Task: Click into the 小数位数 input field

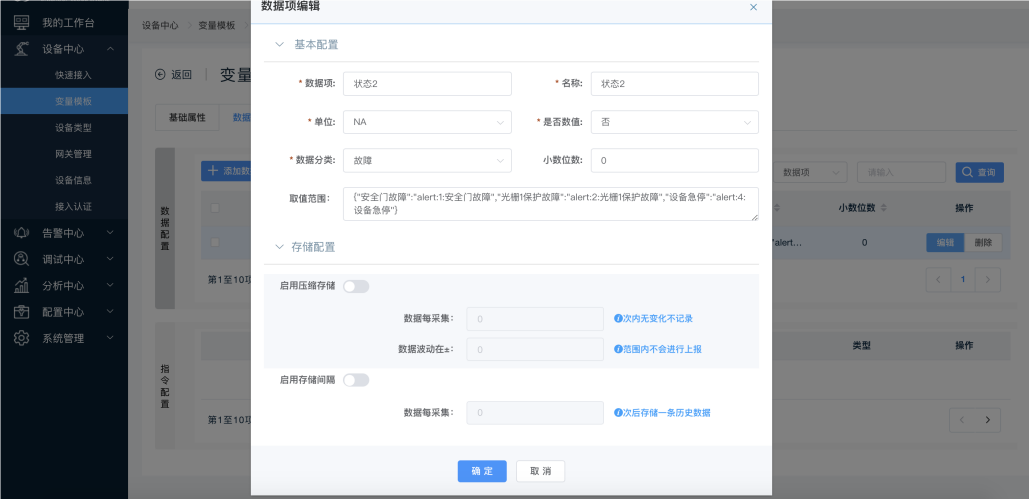Action: click(674, 160)
